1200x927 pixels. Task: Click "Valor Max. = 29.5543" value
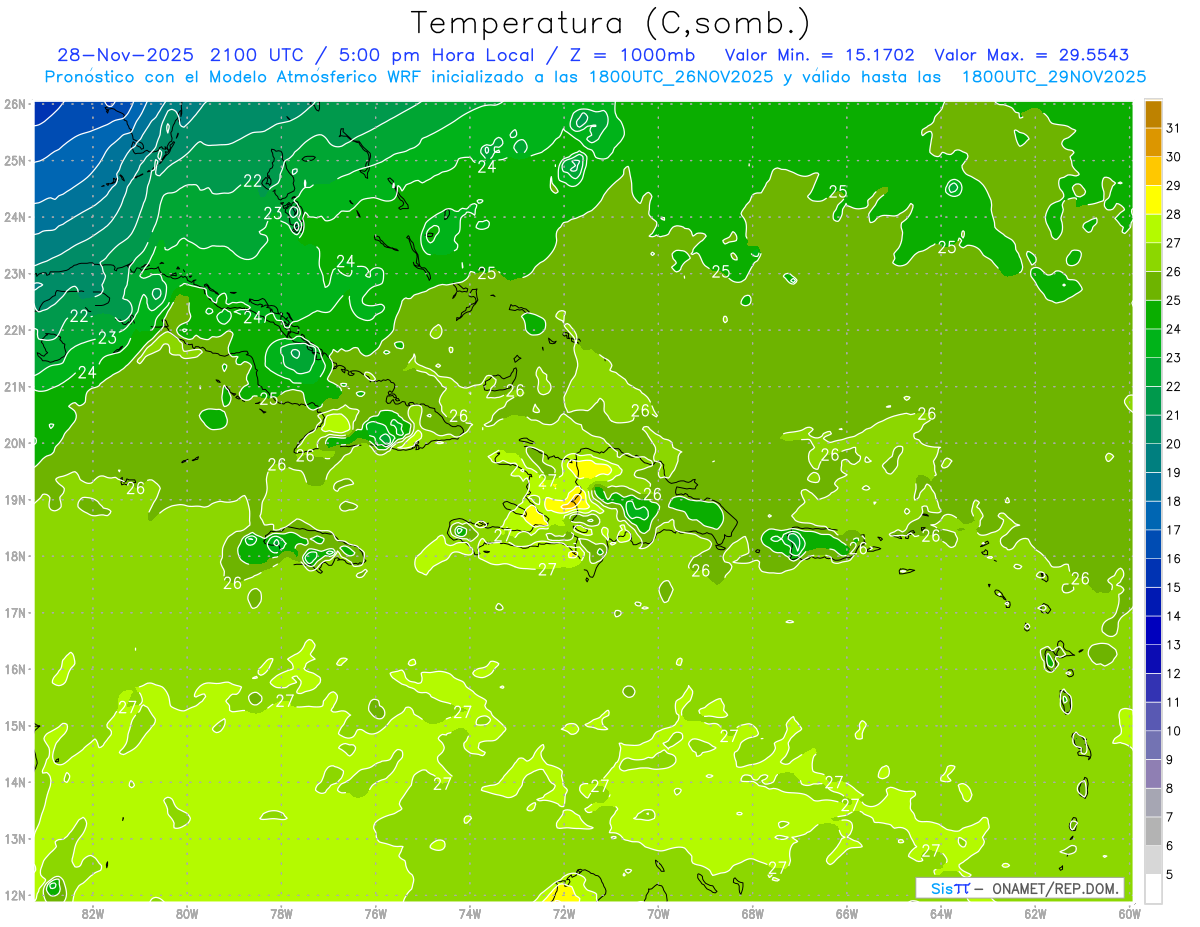1032,55
